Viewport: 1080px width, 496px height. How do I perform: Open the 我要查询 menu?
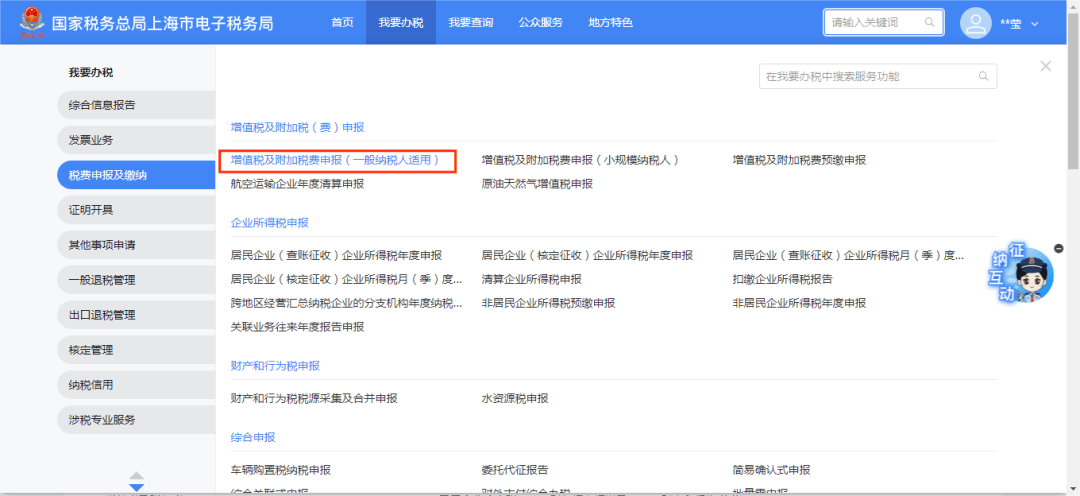pos(470,22)
